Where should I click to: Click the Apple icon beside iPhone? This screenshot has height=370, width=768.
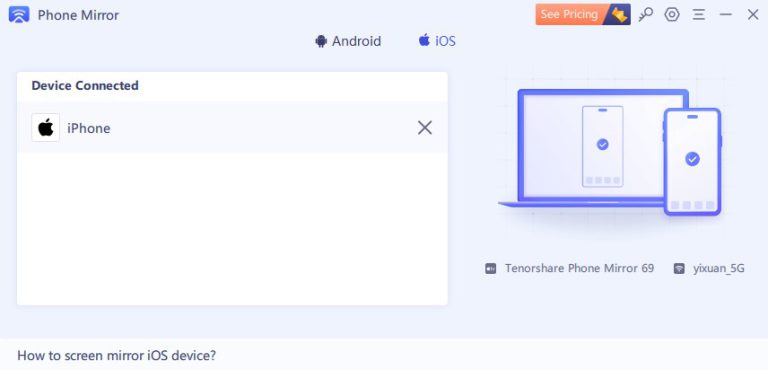(46, 128)
